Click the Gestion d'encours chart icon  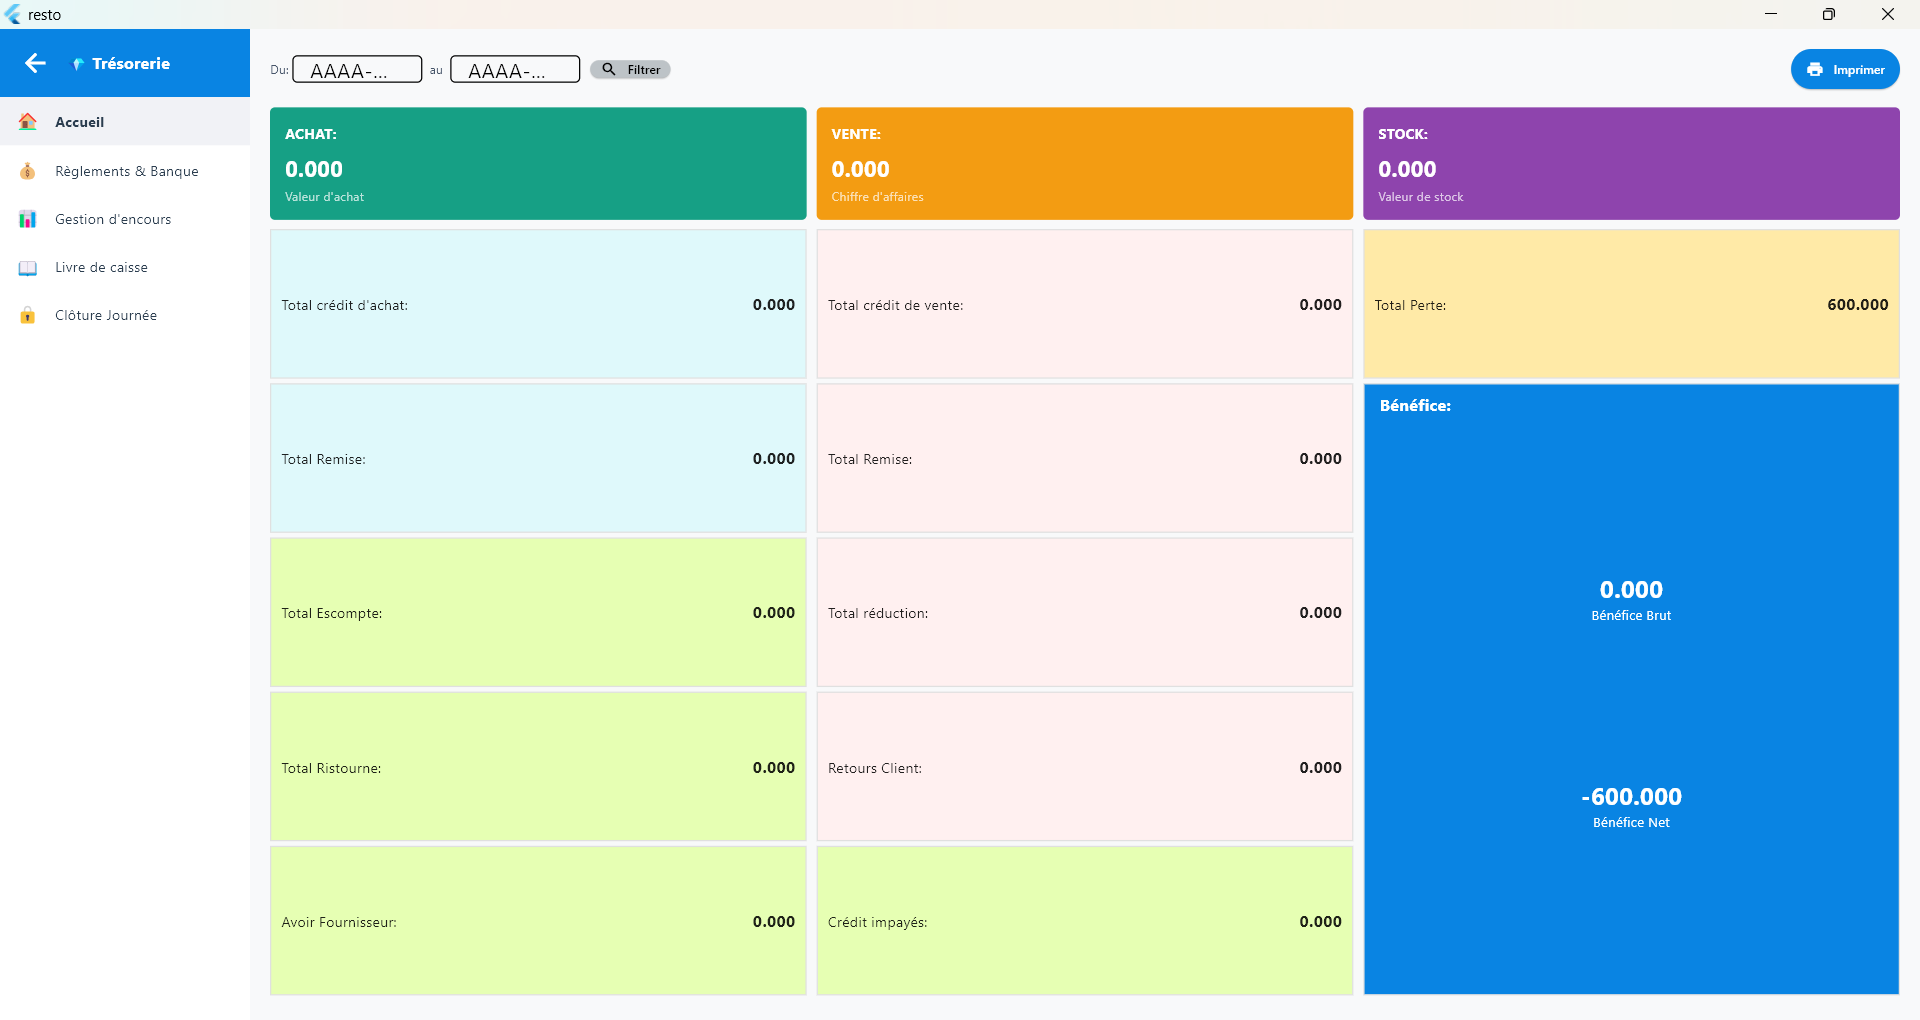click(28, 219)
